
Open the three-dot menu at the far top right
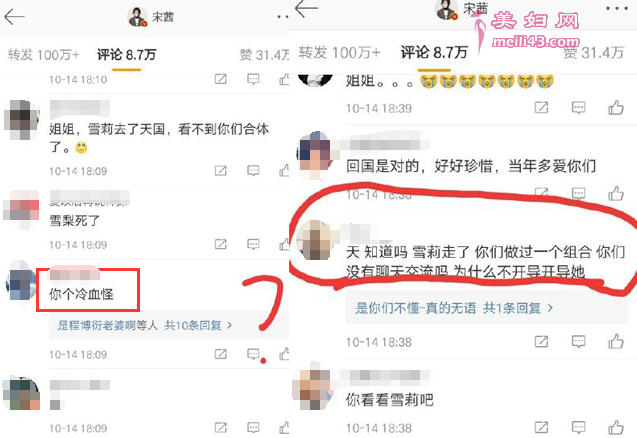[617, 8]
